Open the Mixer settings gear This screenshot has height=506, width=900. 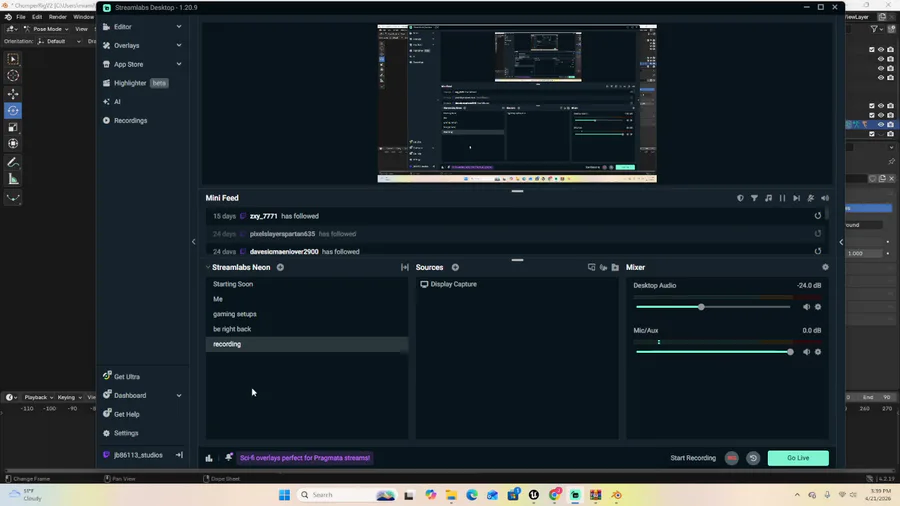point(825,267)
